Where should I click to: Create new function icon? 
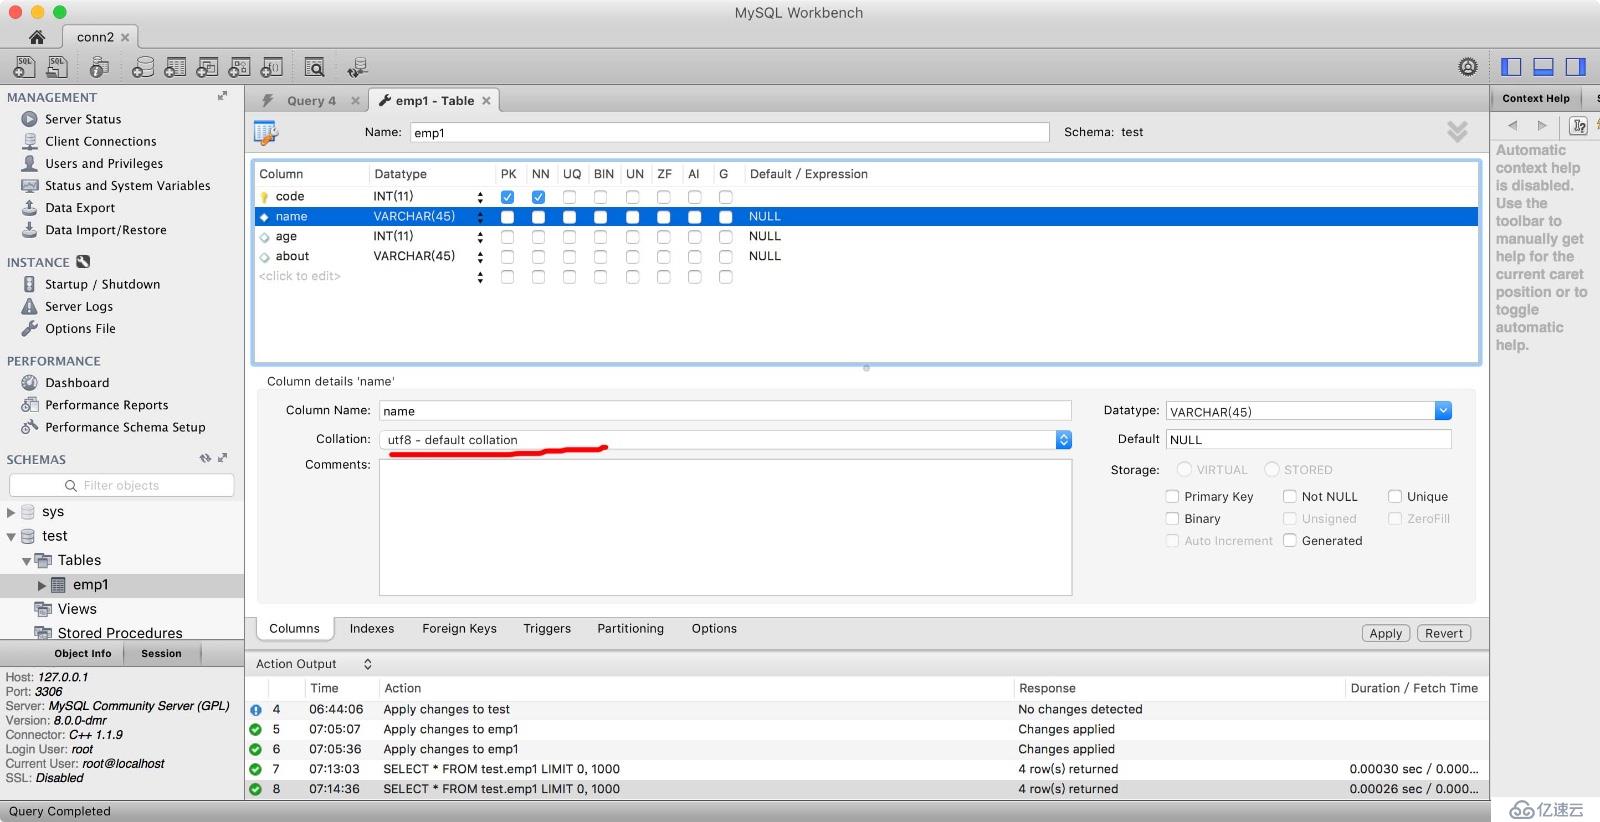tap(271, 67)
